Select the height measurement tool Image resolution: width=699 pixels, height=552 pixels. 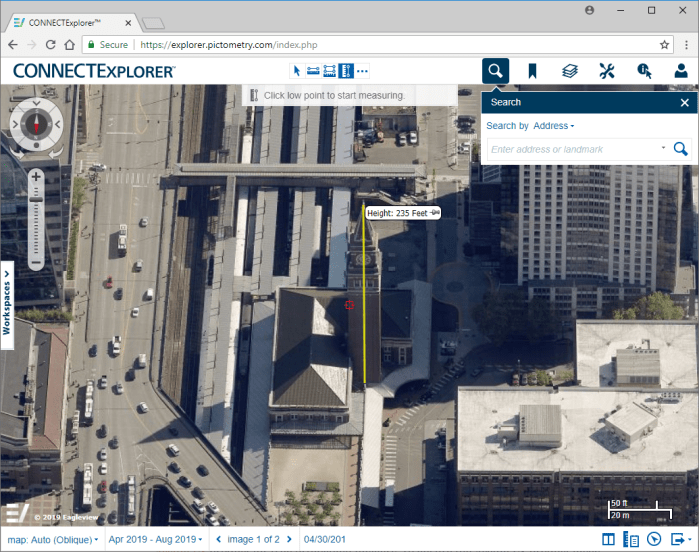click(345, 70)
